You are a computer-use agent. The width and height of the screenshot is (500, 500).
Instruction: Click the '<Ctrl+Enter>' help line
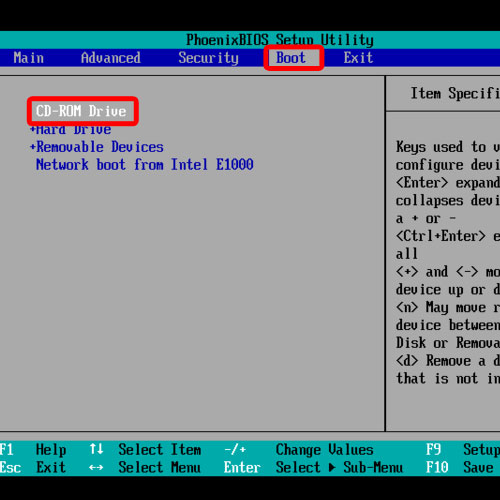448,236
